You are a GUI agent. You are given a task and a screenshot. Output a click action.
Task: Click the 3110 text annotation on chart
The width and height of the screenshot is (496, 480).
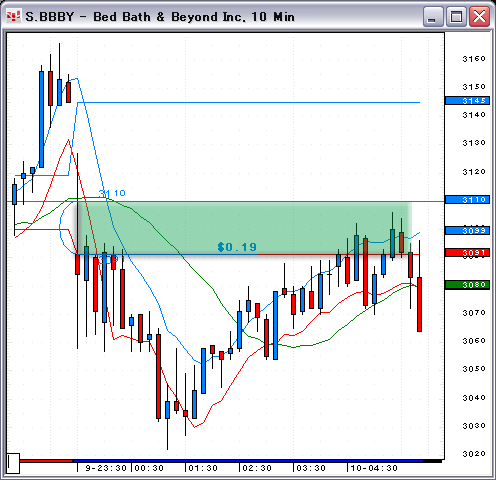pos(112,193)
